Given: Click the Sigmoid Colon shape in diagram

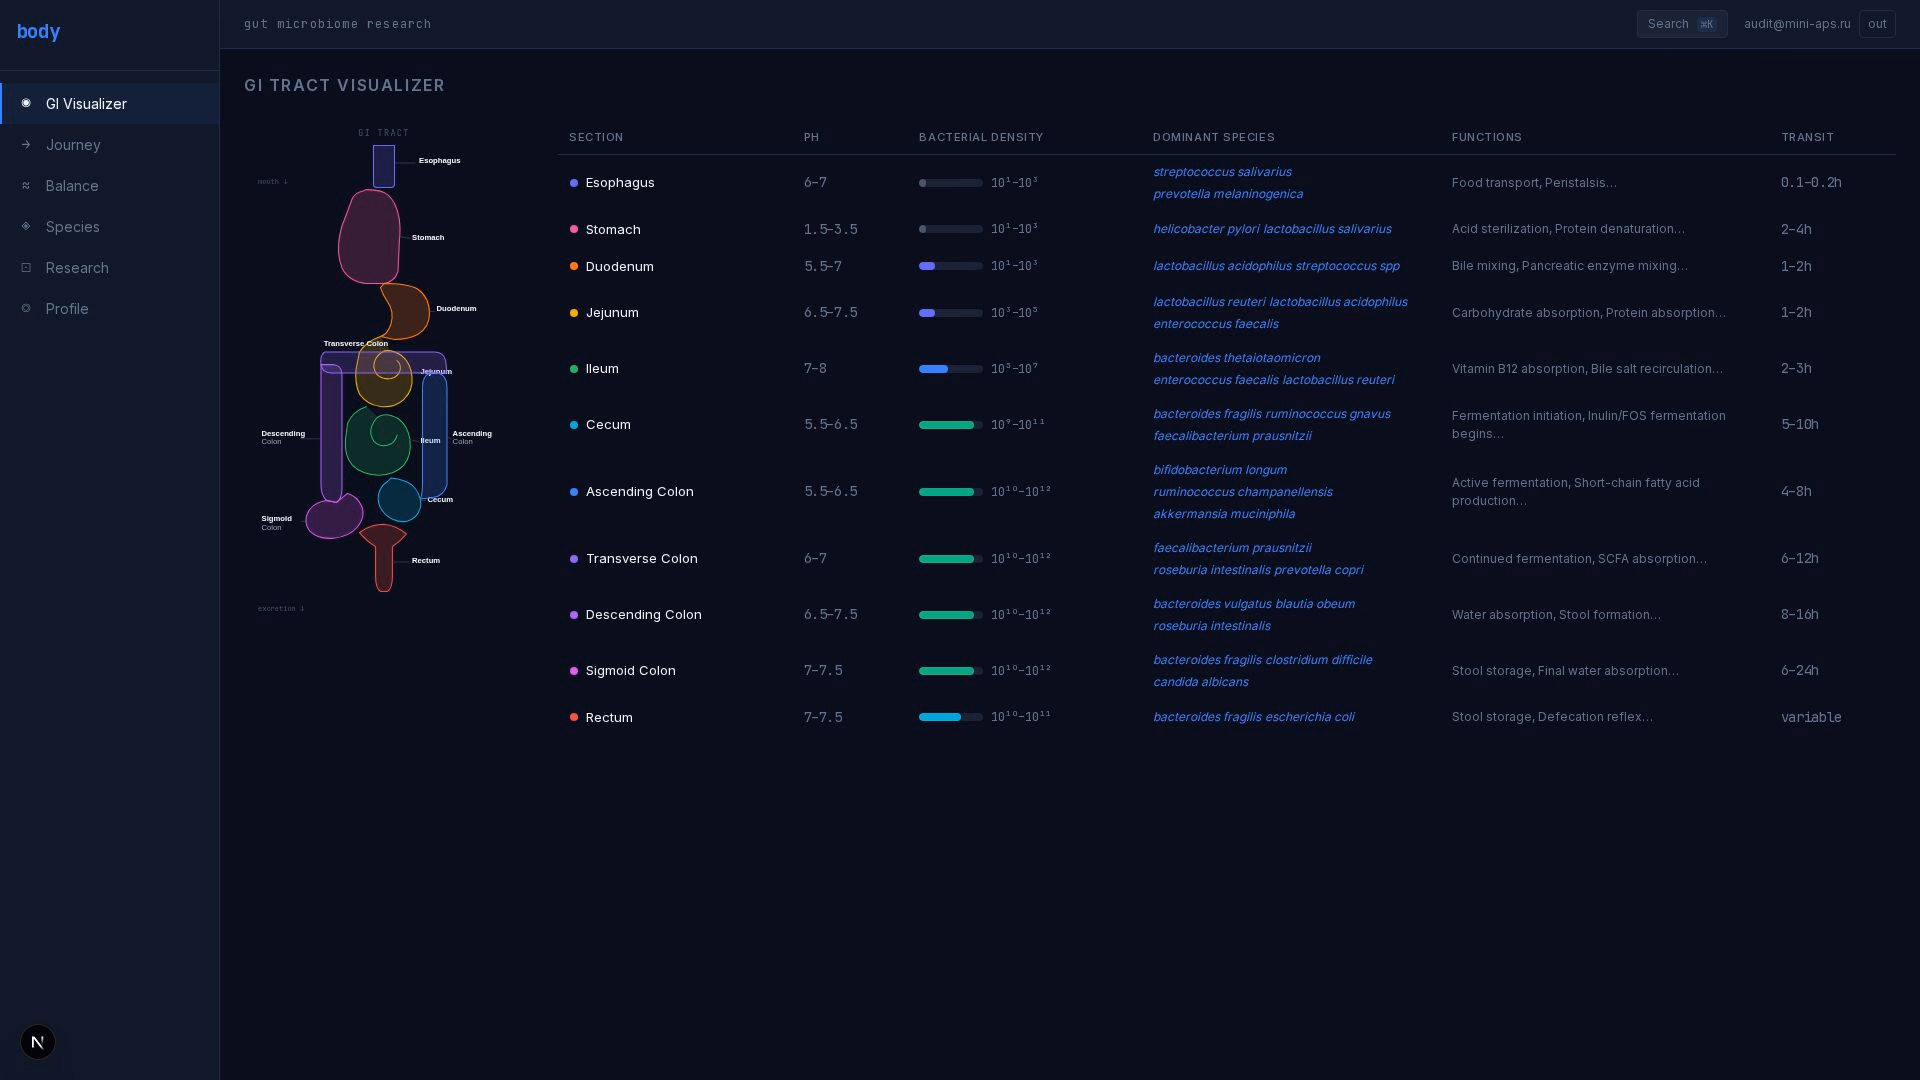Looking at the screenshot, I should [334, 516].
